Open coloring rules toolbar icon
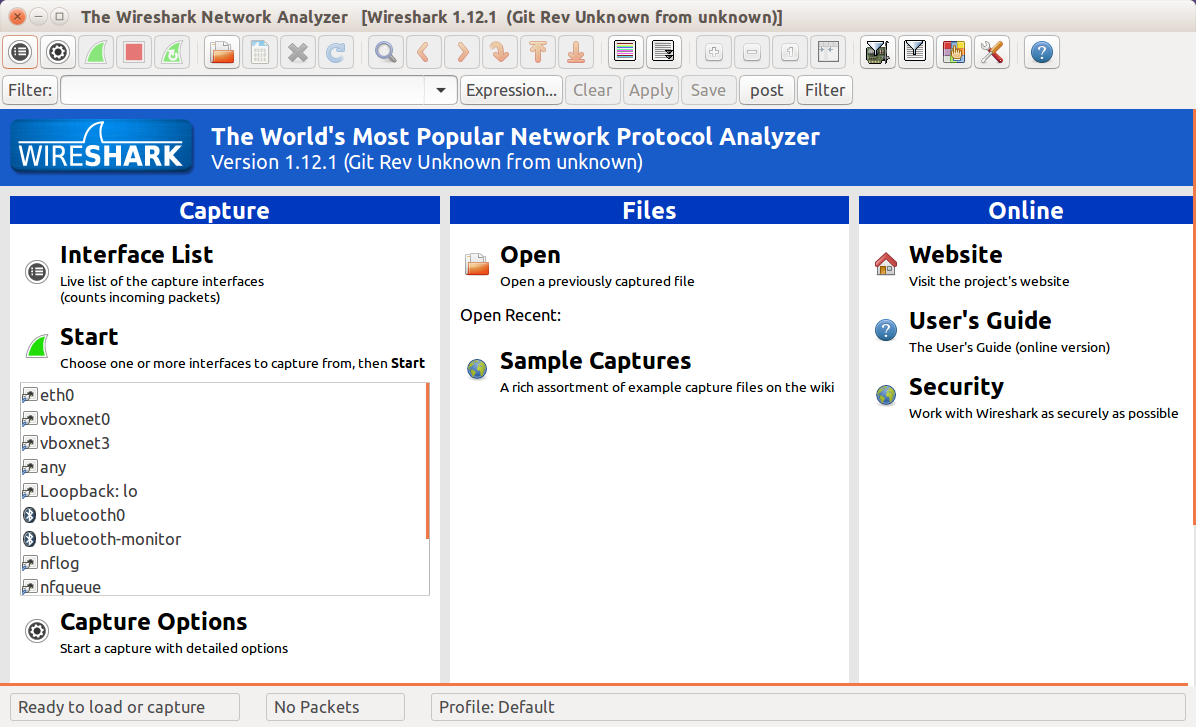1196x727 pixels. 953,52
